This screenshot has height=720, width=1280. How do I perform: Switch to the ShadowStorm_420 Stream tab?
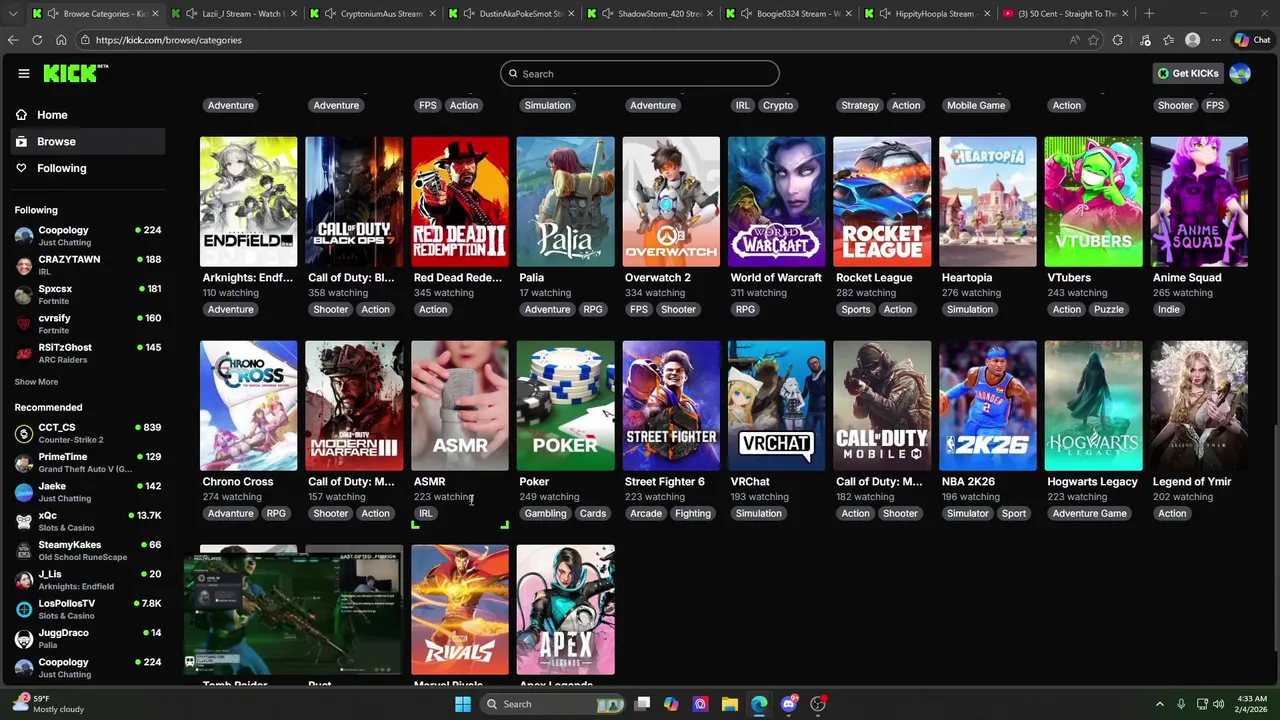pos(652,13)
